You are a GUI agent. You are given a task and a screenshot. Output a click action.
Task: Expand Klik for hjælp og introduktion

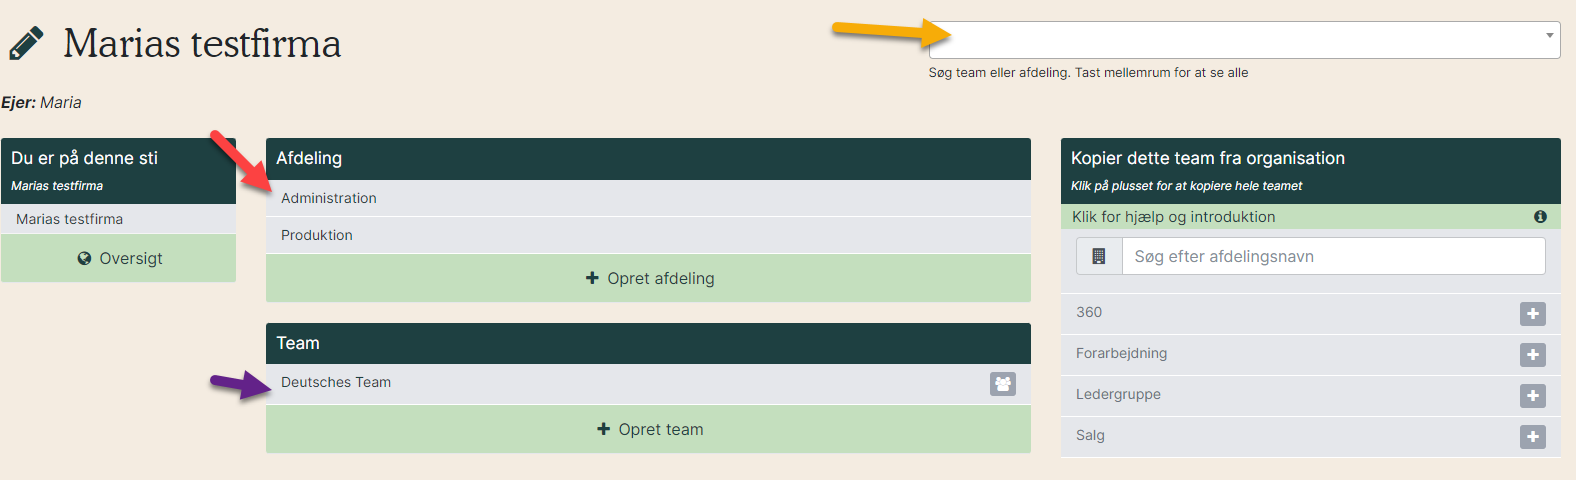[1310, 217]
